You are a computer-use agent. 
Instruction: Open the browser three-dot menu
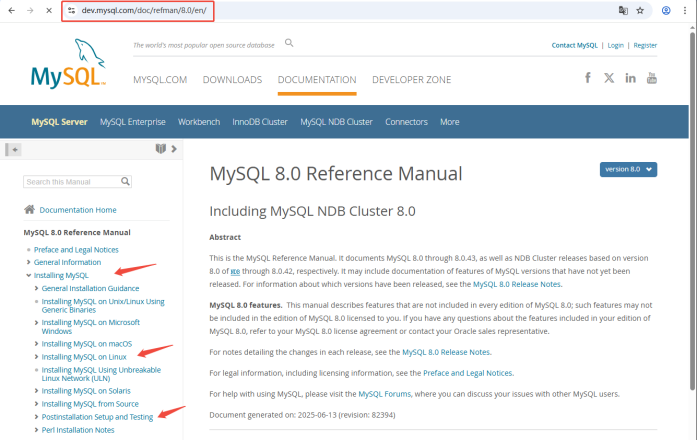pos(685,10)
